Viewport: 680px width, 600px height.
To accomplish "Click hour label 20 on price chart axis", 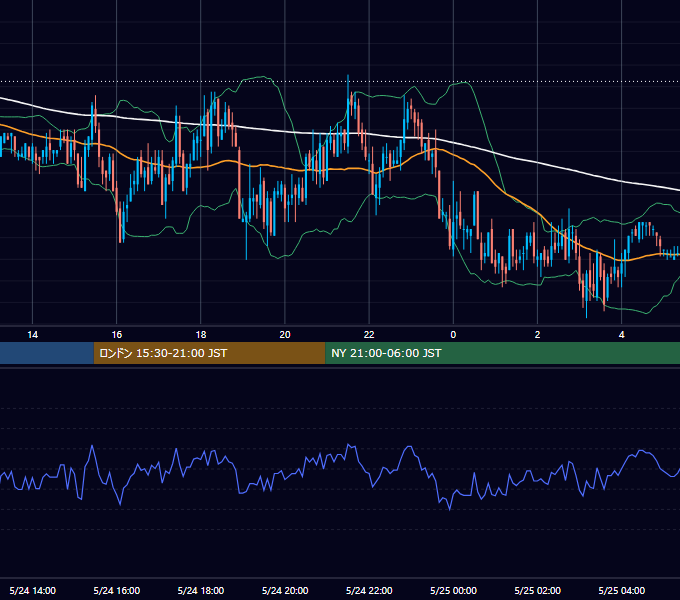I will click(x=285, y=335).
